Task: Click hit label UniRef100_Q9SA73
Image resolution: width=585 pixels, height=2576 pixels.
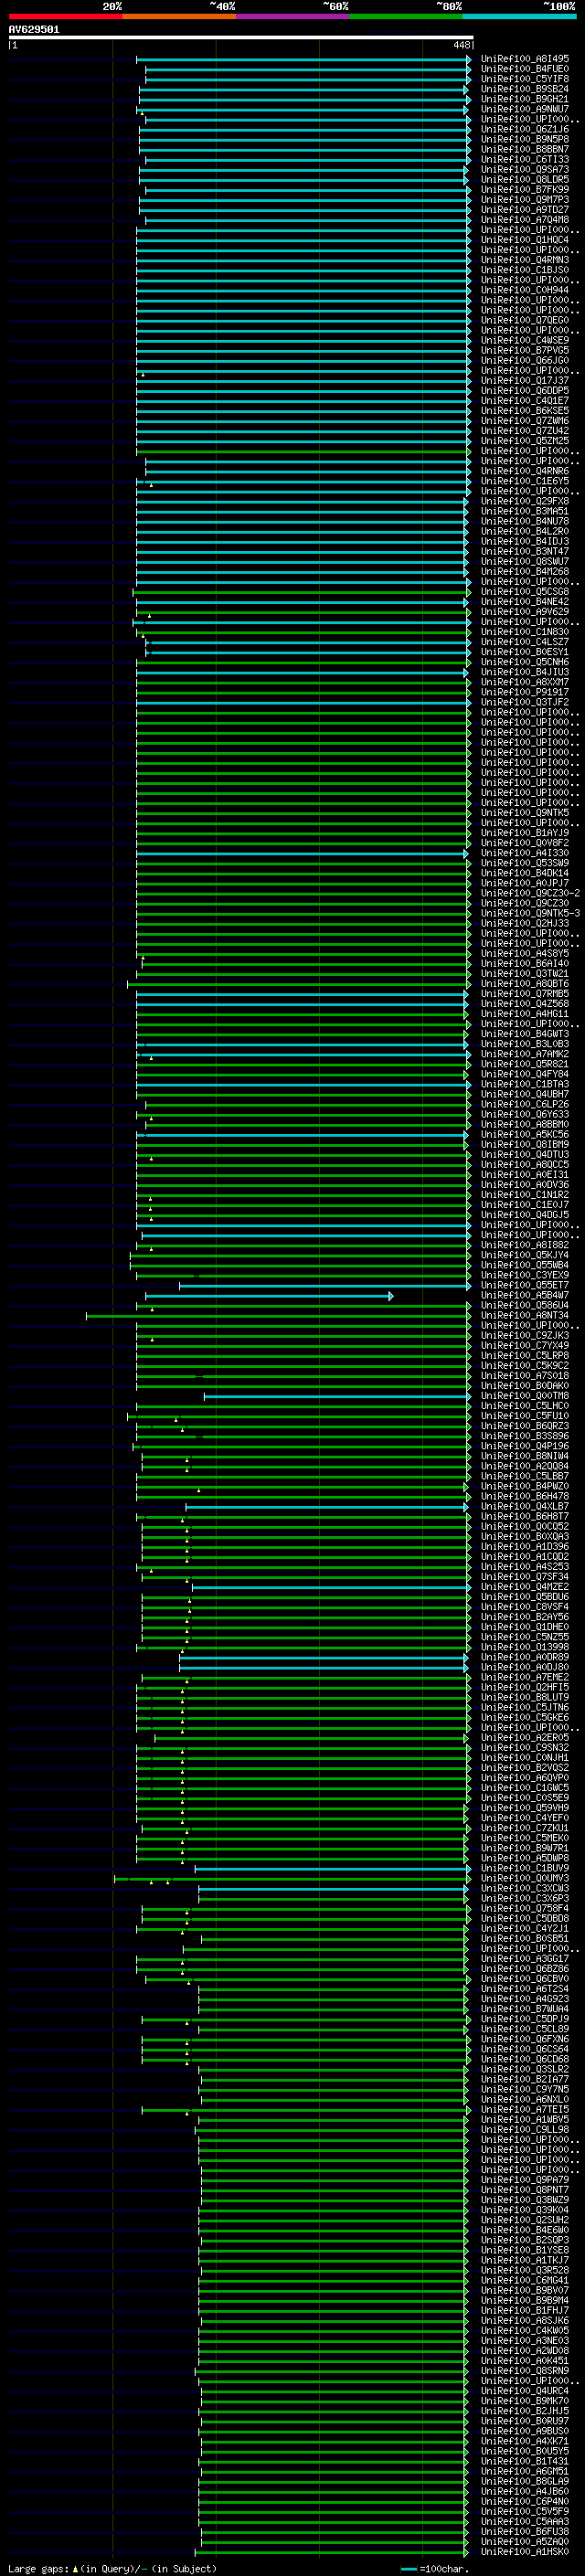Action: 525,169
